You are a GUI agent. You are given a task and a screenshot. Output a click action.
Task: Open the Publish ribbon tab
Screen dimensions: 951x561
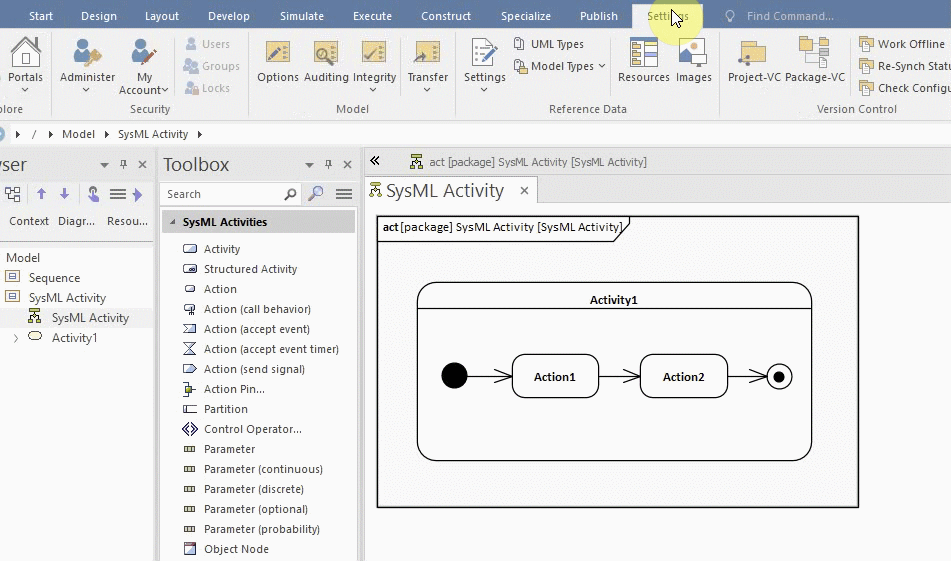click(x=598, y=16)
